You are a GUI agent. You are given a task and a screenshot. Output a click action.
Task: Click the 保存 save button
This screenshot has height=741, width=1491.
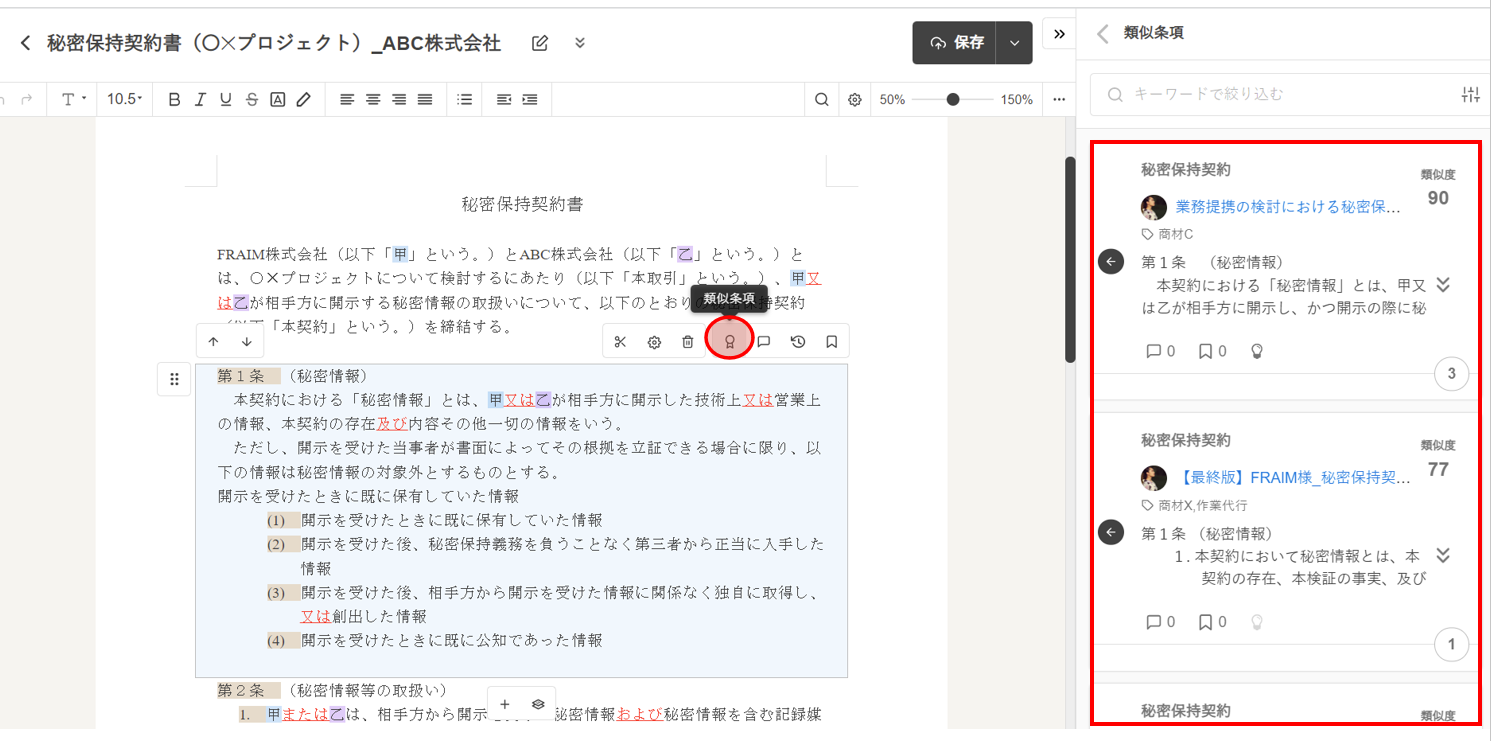point(955,43)
